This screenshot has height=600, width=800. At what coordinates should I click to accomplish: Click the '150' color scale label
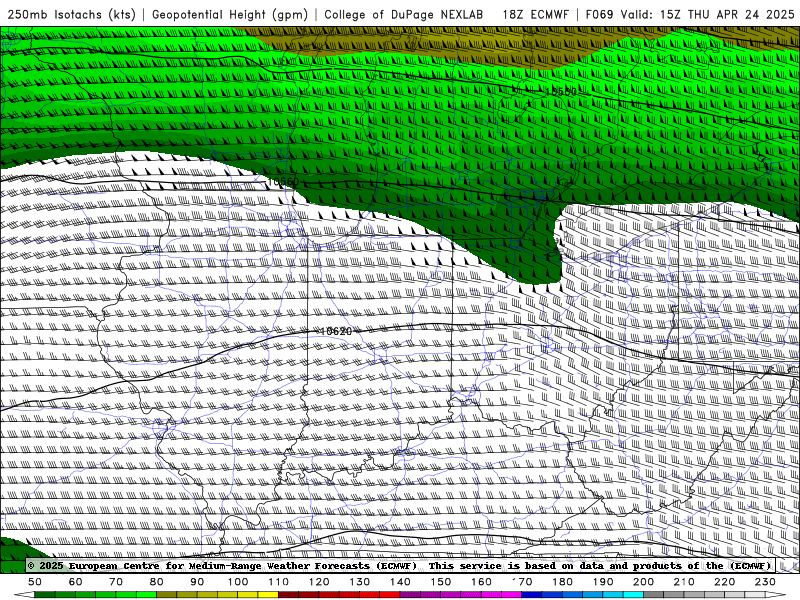[x=441, y=582]
